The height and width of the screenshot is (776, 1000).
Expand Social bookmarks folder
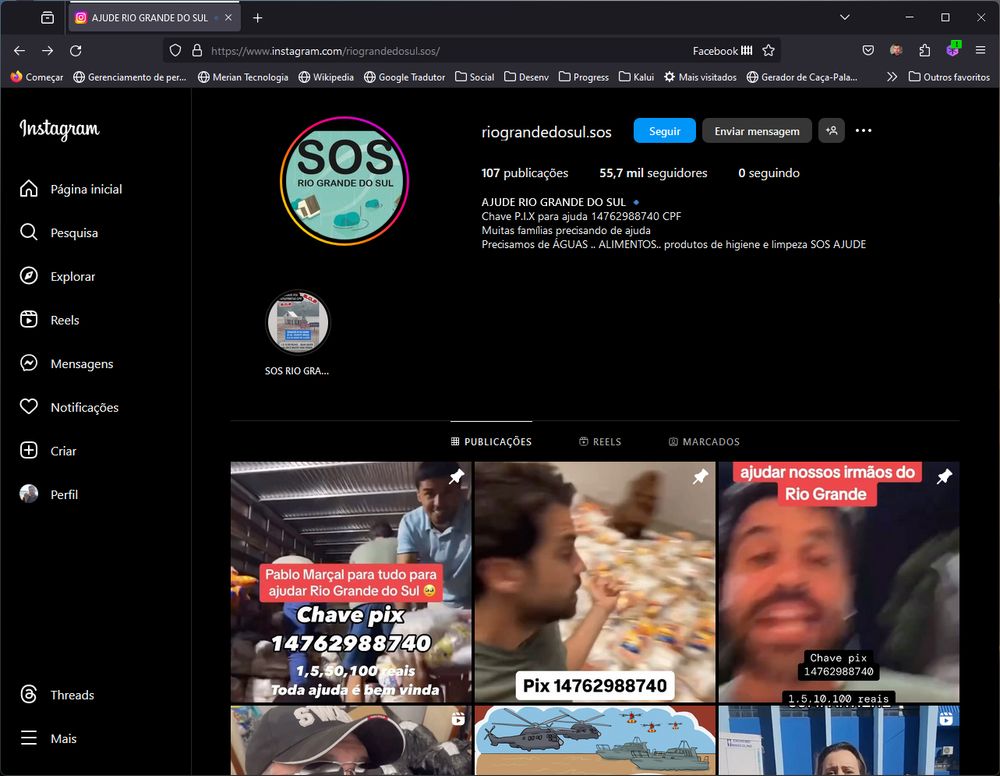click(x=474, y=77)
